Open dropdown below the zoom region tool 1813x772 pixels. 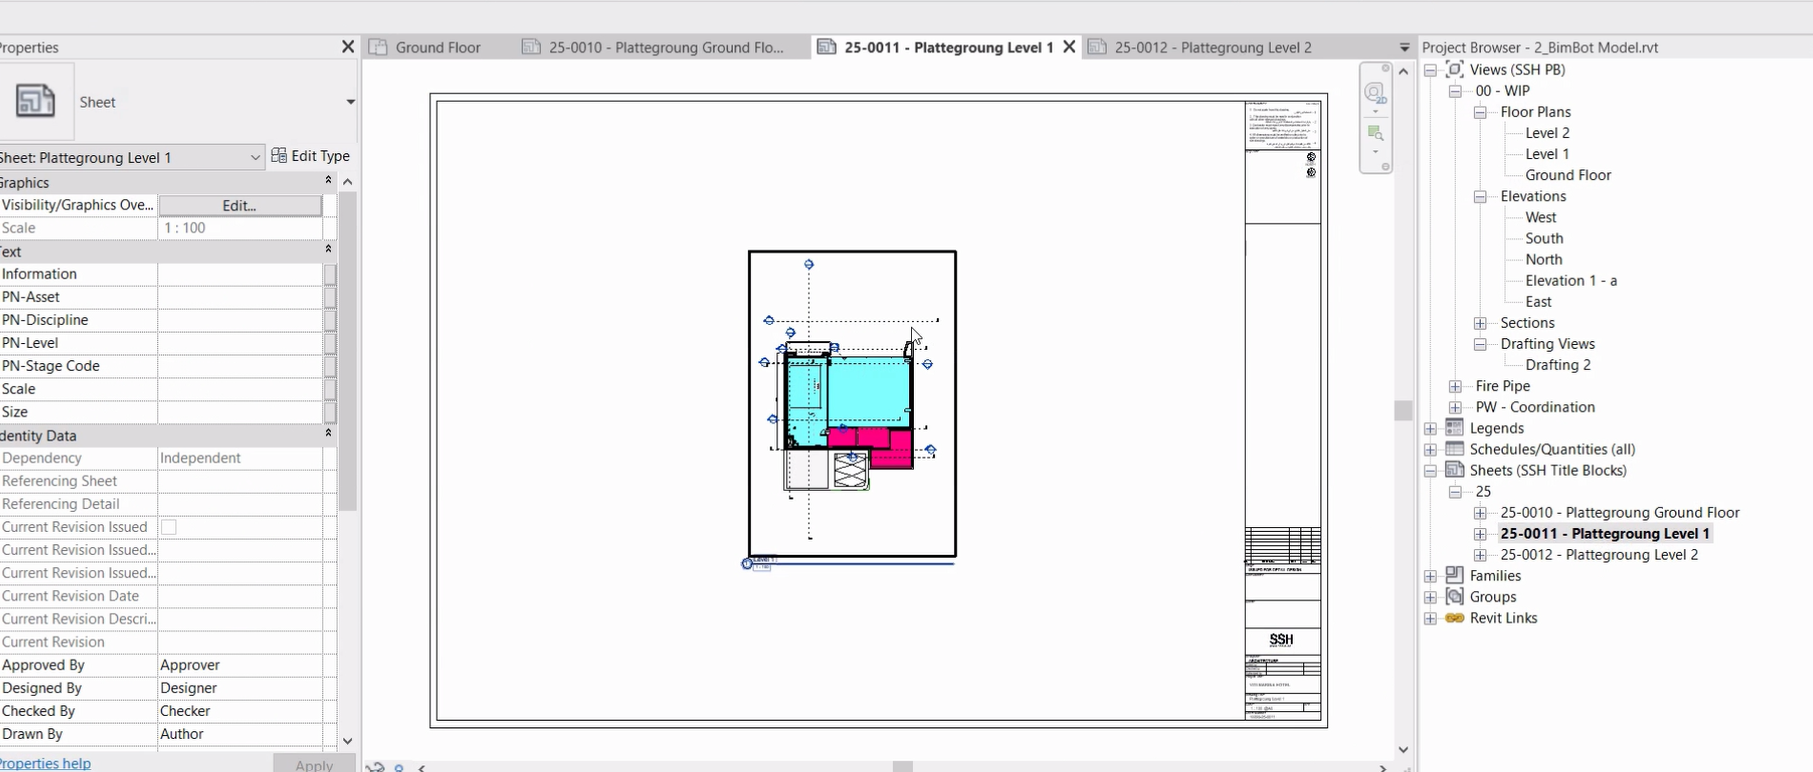(1375, 152)
